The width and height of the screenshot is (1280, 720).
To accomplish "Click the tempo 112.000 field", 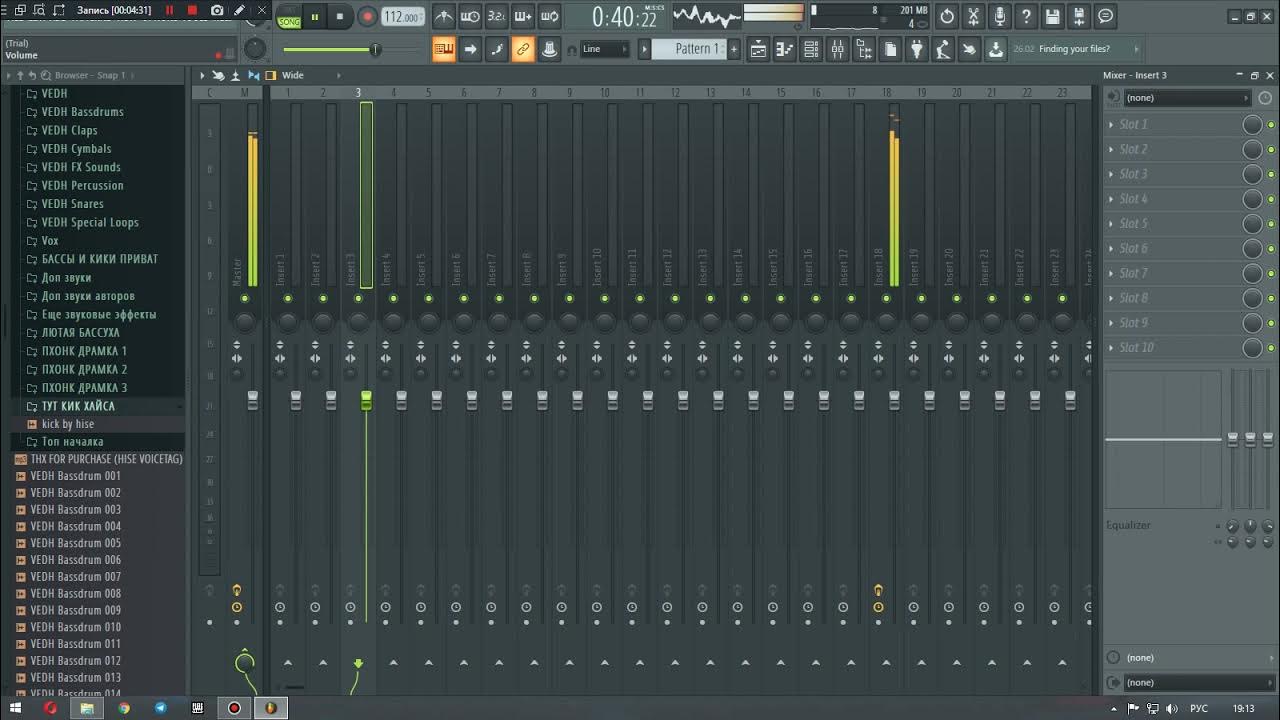I will tap(401, 17).
